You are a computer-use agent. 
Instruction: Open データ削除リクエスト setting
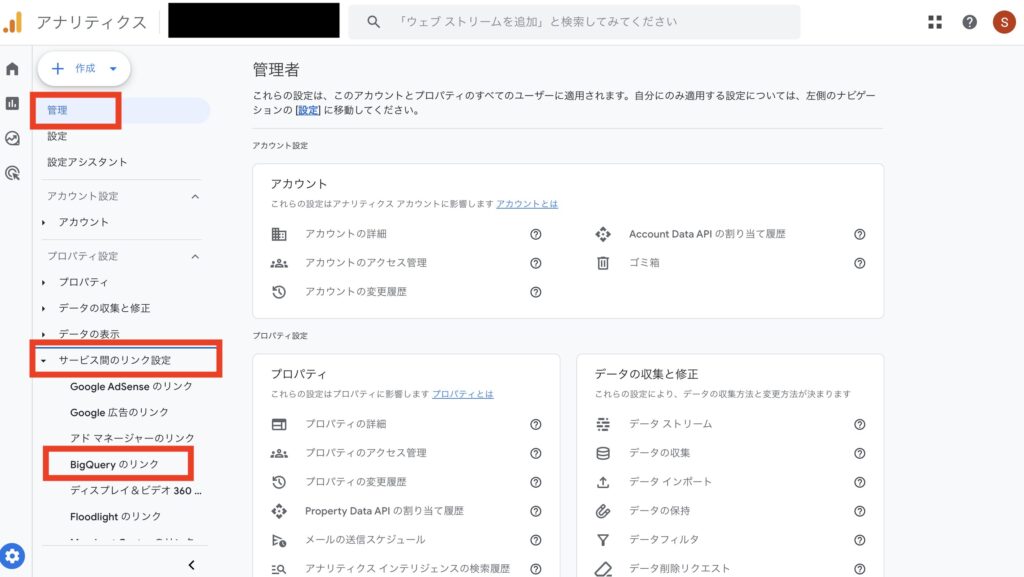679,568
